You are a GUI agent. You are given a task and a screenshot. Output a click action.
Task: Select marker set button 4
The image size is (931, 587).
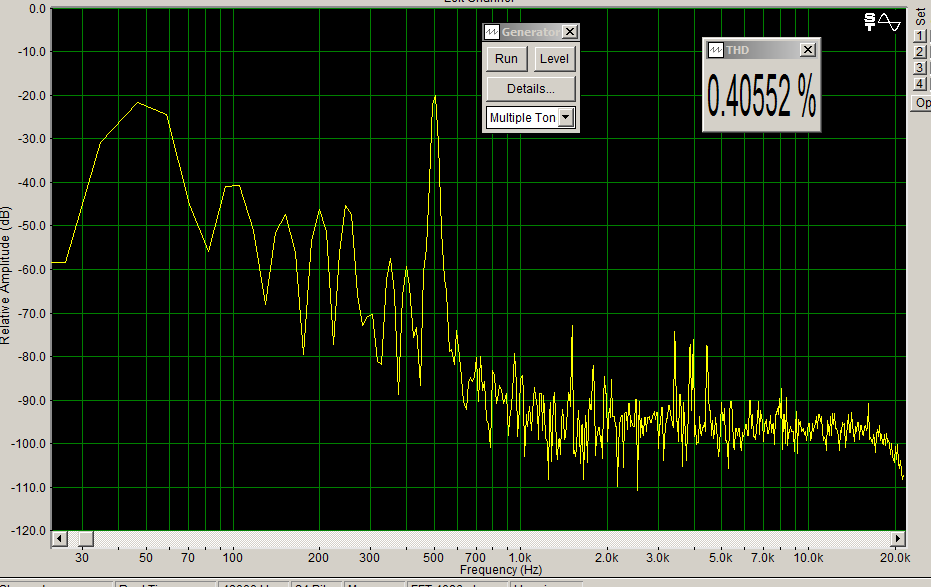click(x=920, y=84)
